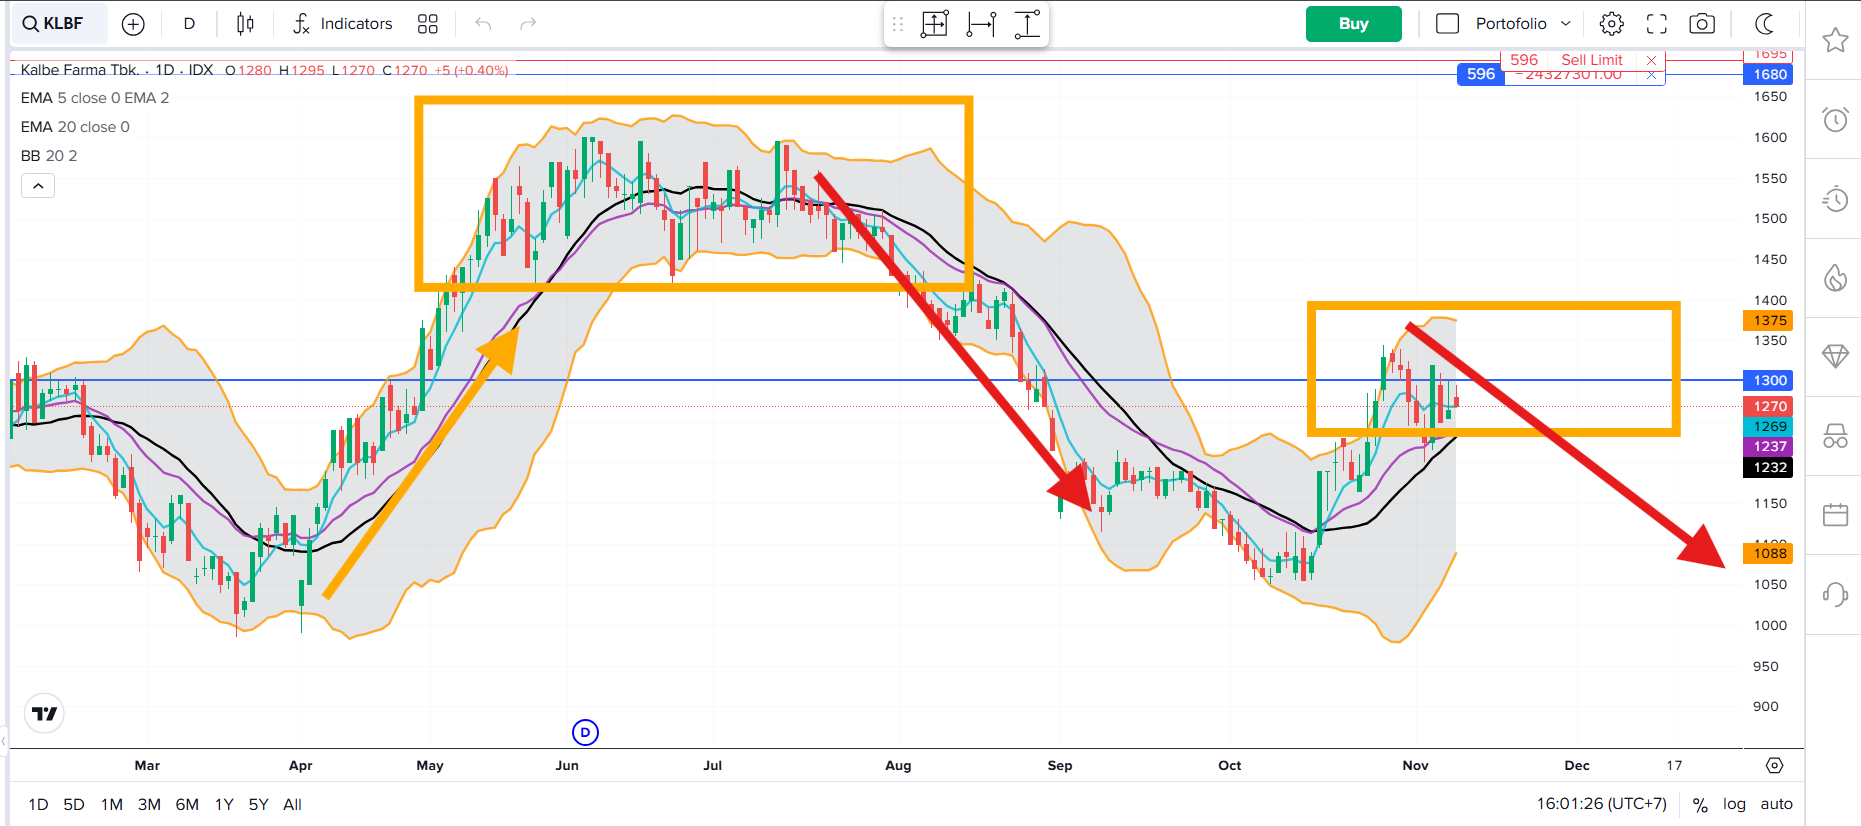This screenshot has width=1861, height=826.
Task: Open the calendar icon in right sidebar
Action: point(1835,515)
